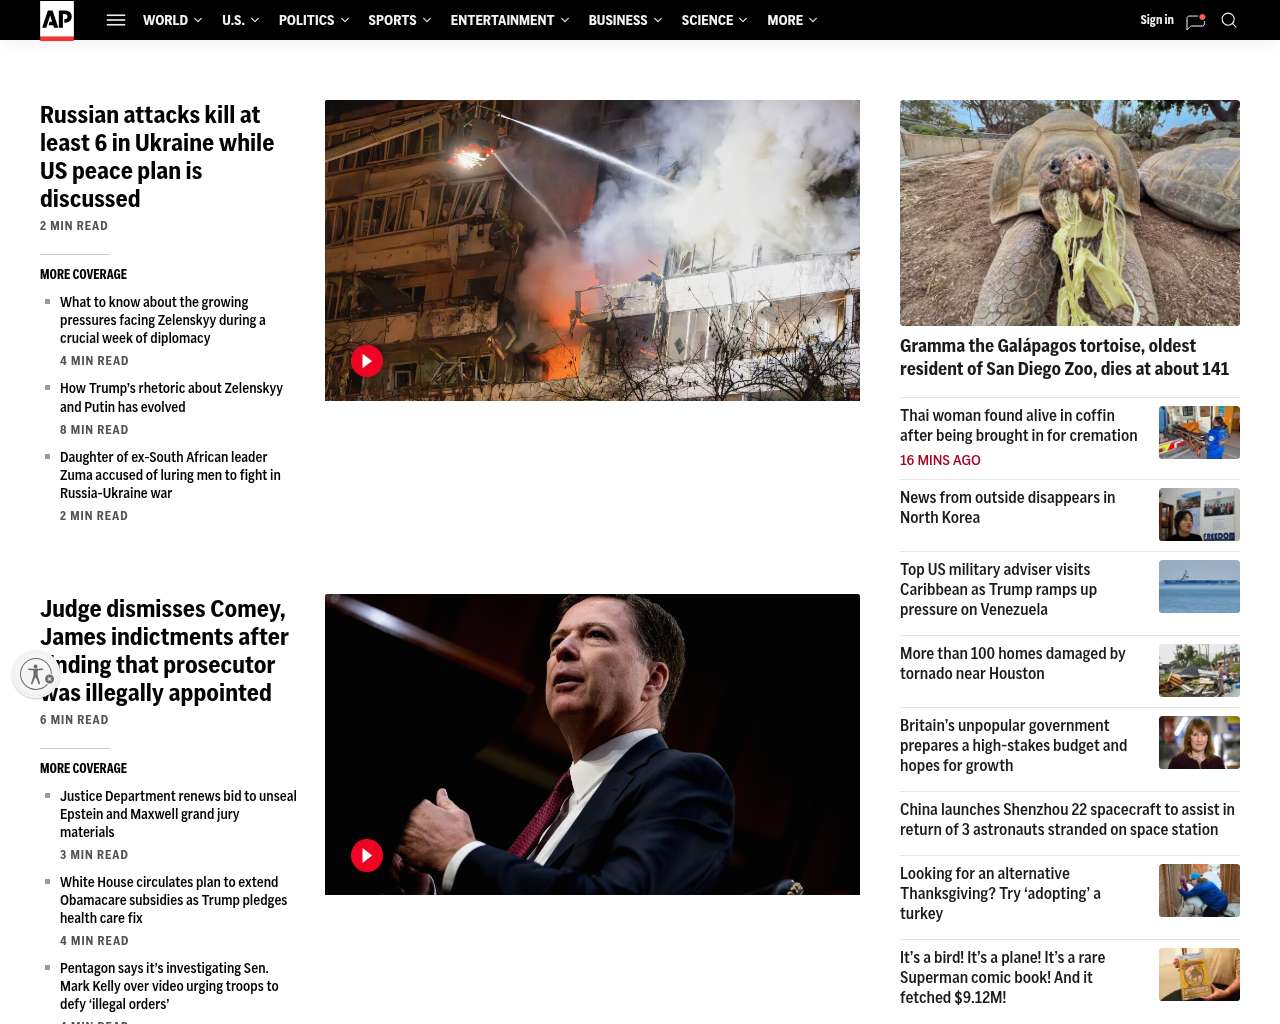Open Britain's unpopular government budget story
The width and height of the screenshot is (1280, 1024).
click(x=1013, y=745)
